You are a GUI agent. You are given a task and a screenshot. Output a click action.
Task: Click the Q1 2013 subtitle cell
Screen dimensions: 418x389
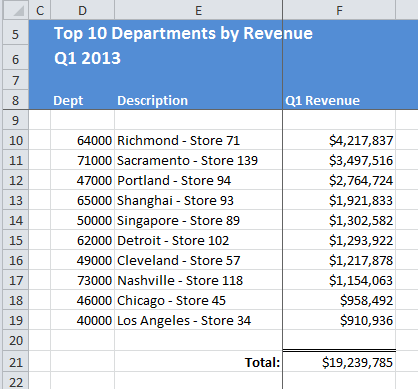click(87, 58)
